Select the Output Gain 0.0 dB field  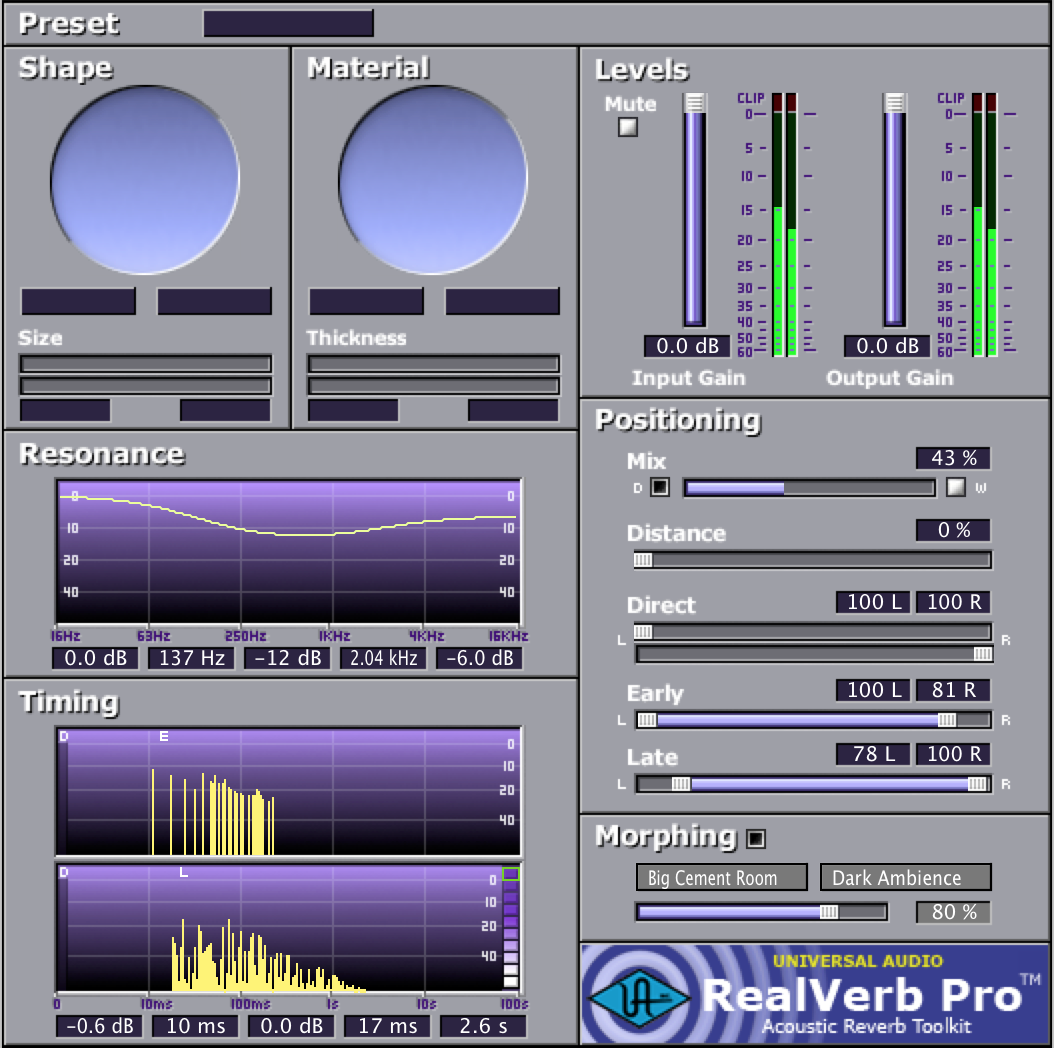(887, 346)
